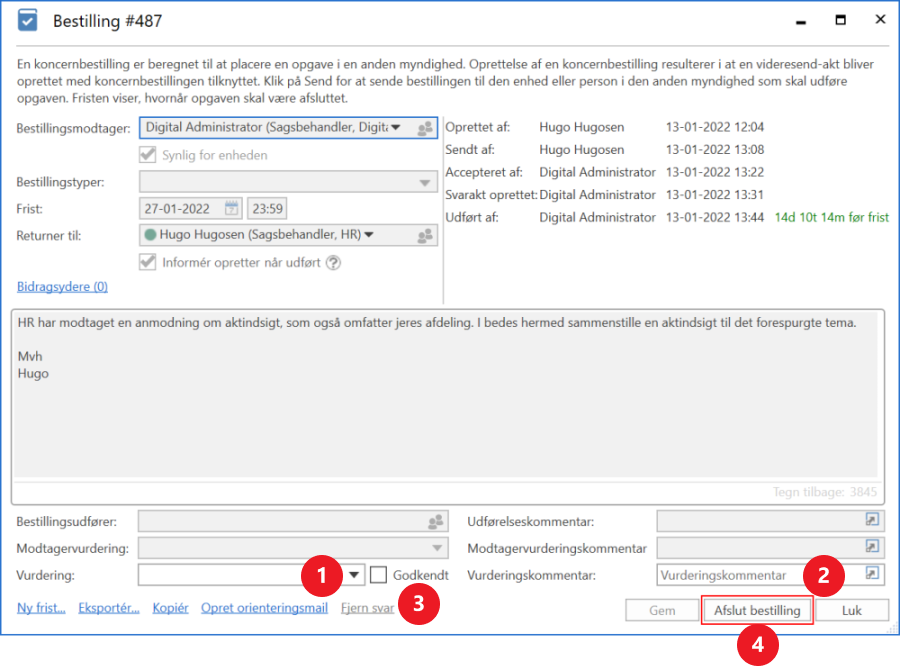Image resolution: width=900 pixels, height=670 pixels.
Task: Toggle Informér opretter når udført checkbox
Action: pos(148,263)
